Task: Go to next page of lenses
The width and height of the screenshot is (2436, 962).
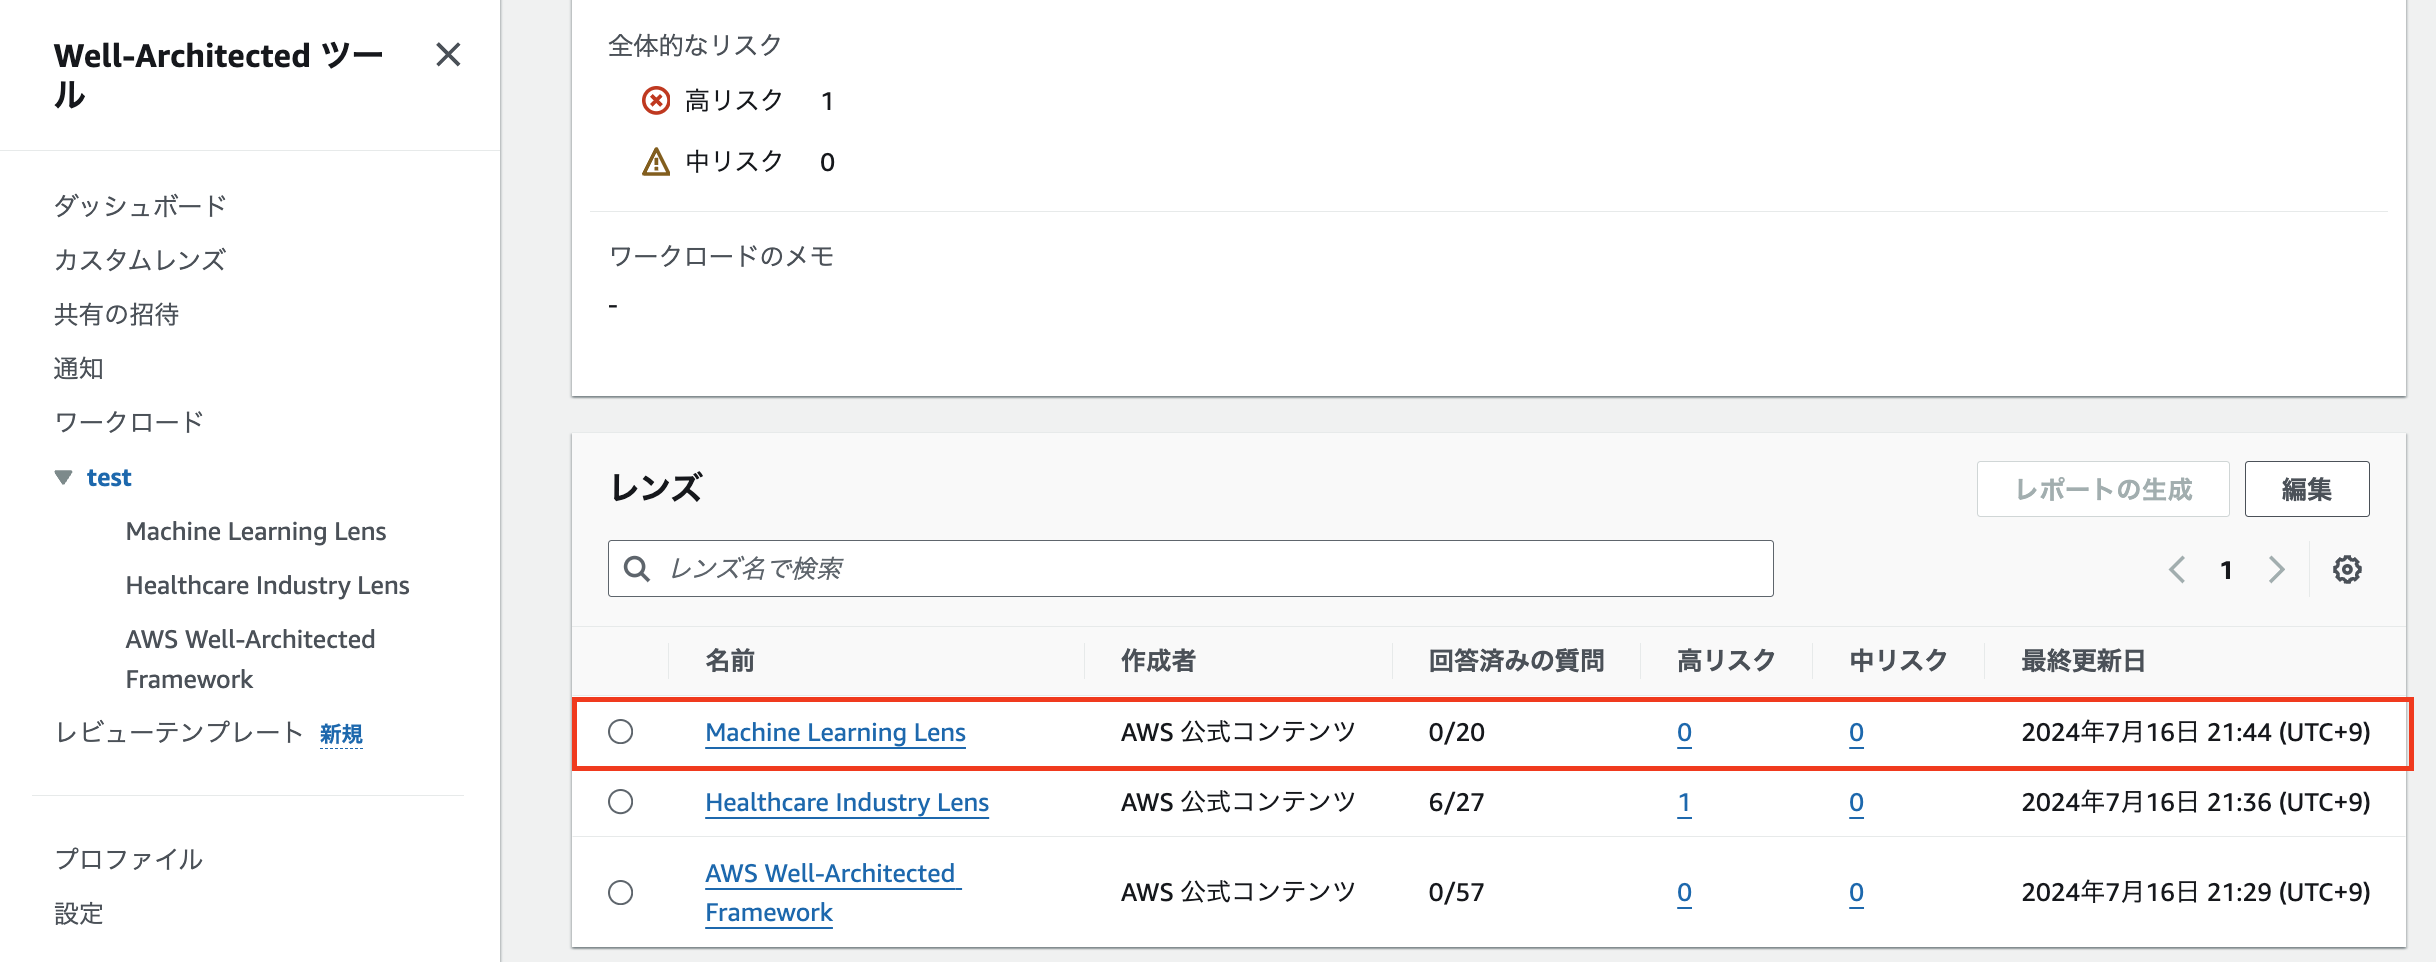Action: 2277,570
